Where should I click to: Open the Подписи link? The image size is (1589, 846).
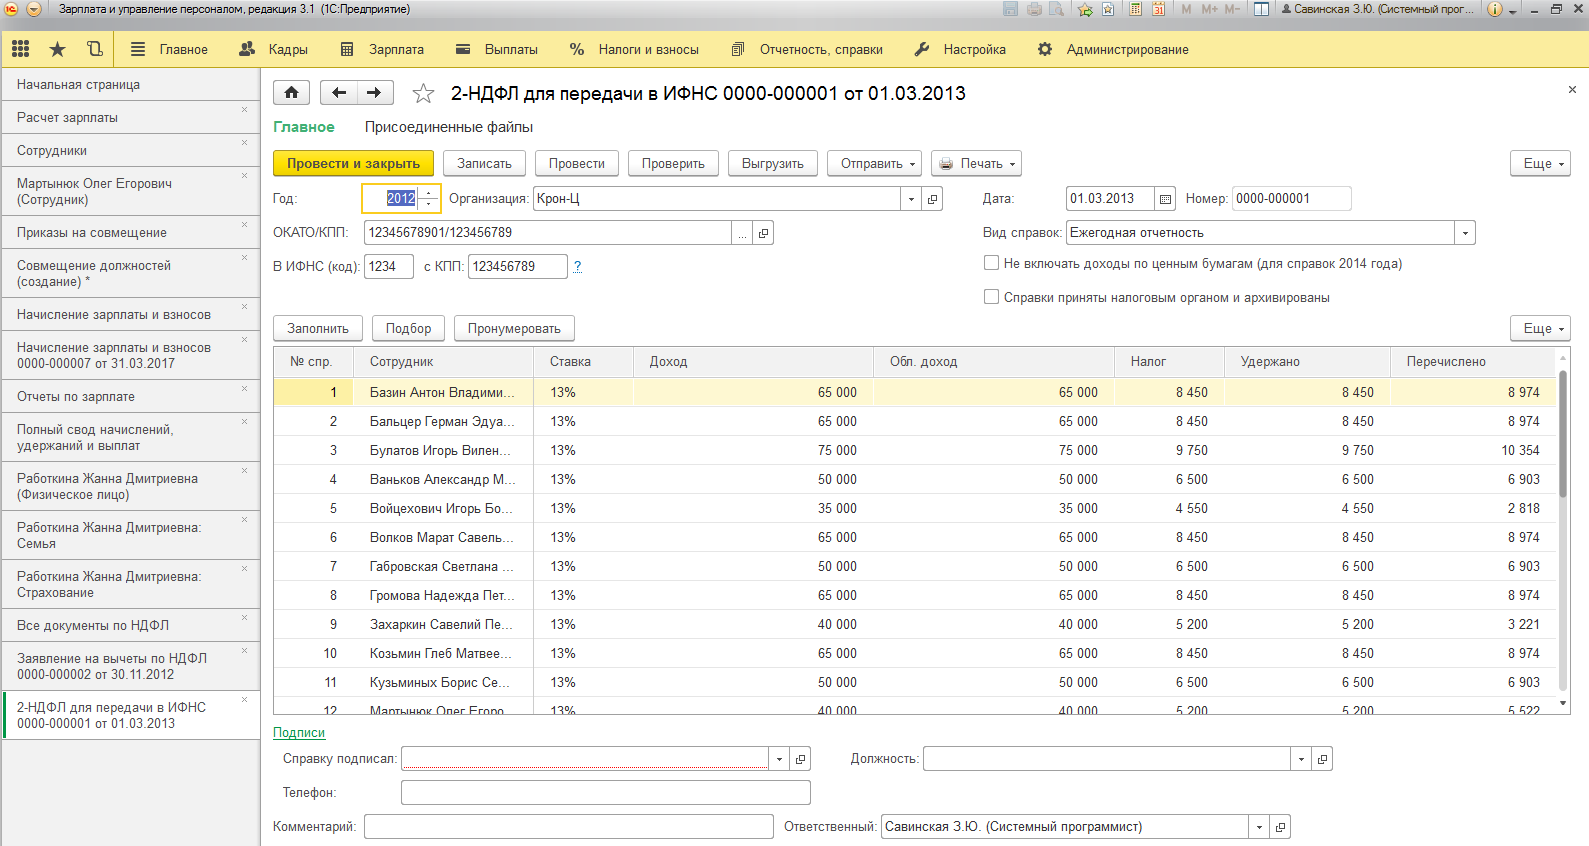[x=299, y=732]
